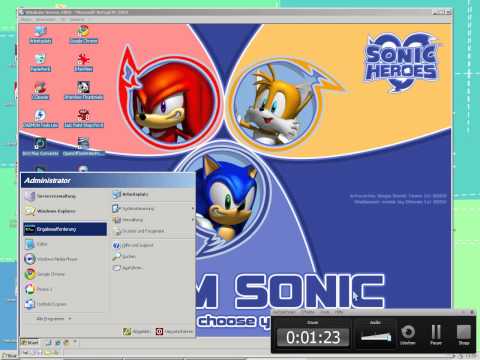Open the Papierkorb recycle bin
Screen dimensions: 480x360
[40, 63]
